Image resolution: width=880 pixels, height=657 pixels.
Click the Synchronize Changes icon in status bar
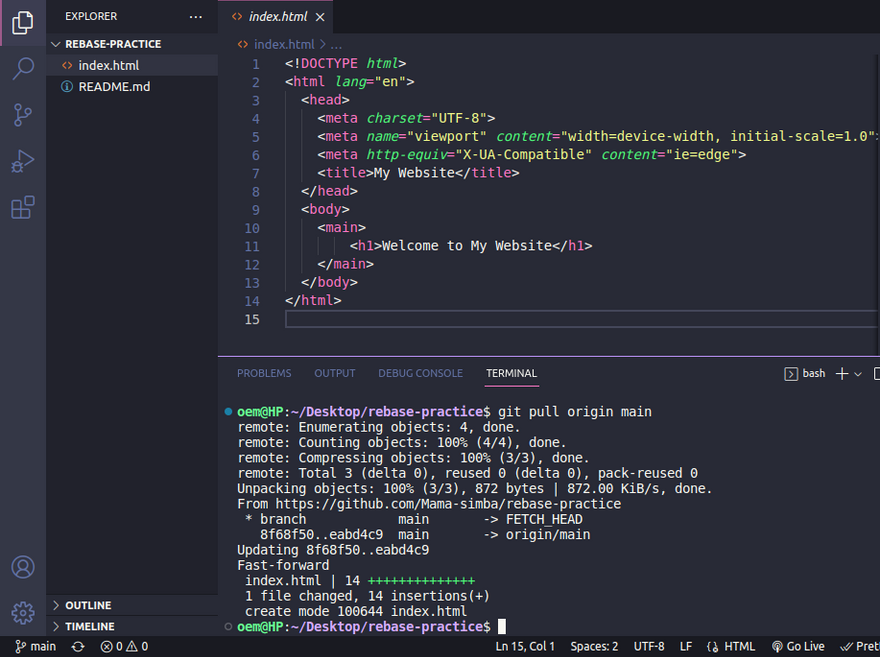78,646
